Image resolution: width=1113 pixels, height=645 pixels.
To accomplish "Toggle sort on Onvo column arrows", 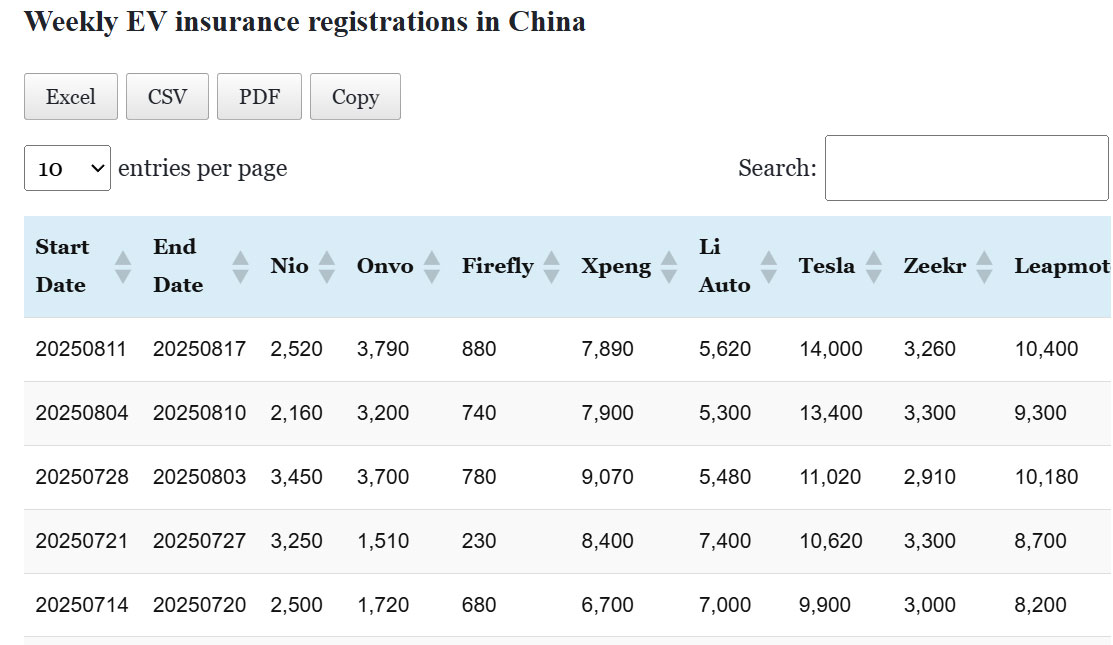I will click(x=431, y=266).
